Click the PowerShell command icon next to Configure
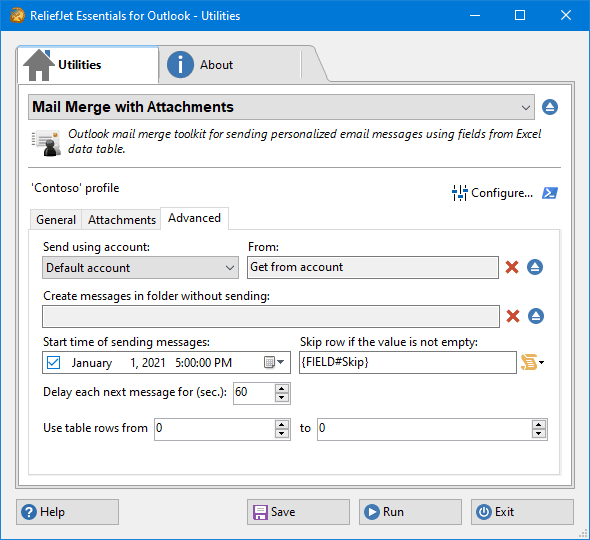Image resolution: width=590 pixels, height=540 pixels. pyautogui.click(x=550, y=193)
